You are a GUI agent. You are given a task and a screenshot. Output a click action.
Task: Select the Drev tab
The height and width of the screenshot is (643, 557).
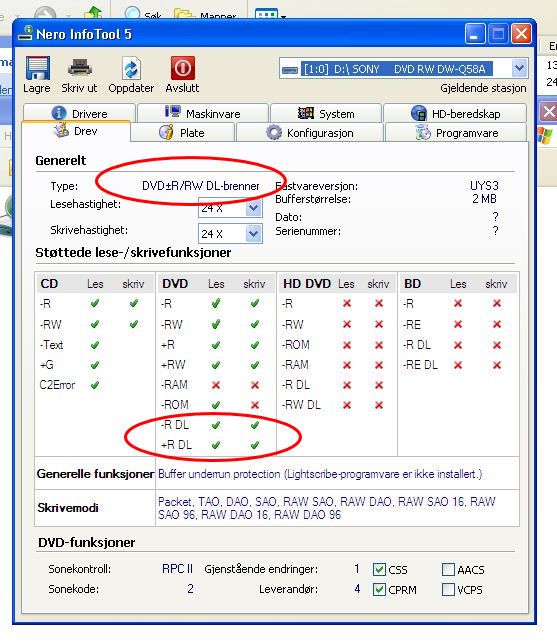pyautogui.click(x=76, y=131)
